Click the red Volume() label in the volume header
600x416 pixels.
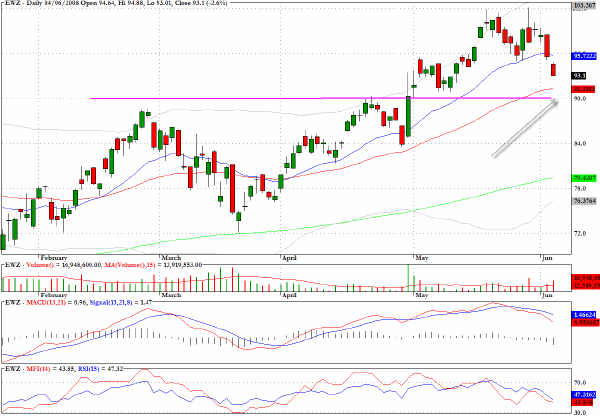pos(40,265)
